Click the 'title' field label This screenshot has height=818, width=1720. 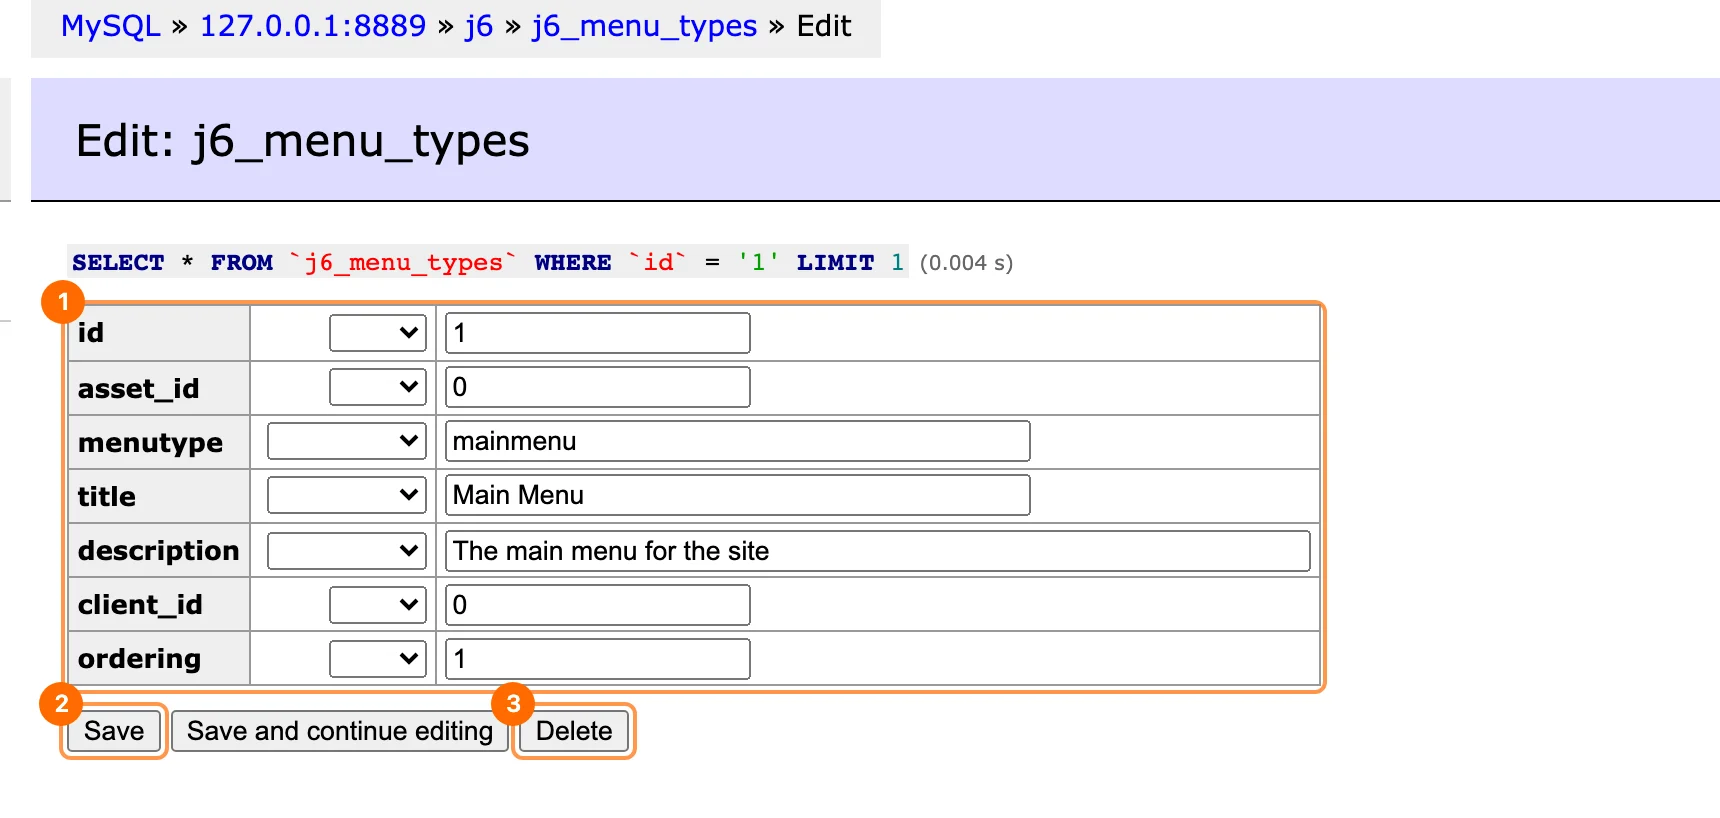[107, 496]
